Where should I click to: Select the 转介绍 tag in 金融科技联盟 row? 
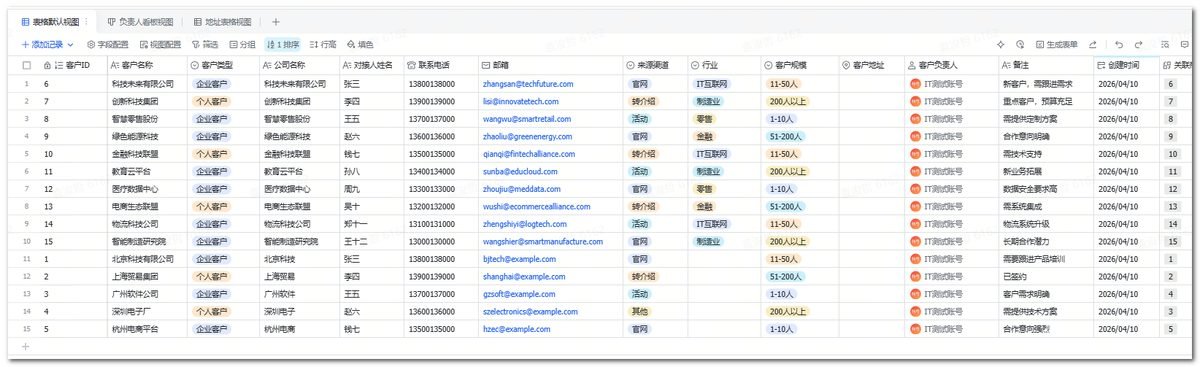(x=643, y=154)
